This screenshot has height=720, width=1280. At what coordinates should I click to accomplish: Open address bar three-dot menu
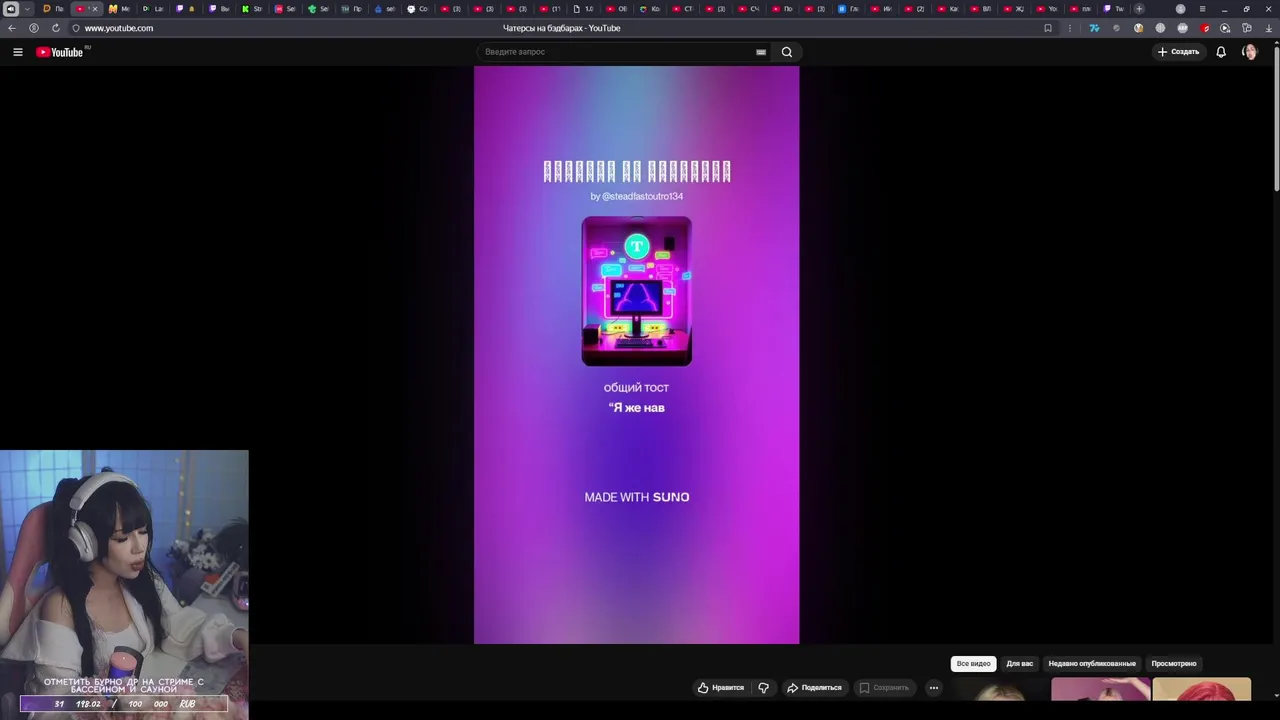(x=1070, y=28)
